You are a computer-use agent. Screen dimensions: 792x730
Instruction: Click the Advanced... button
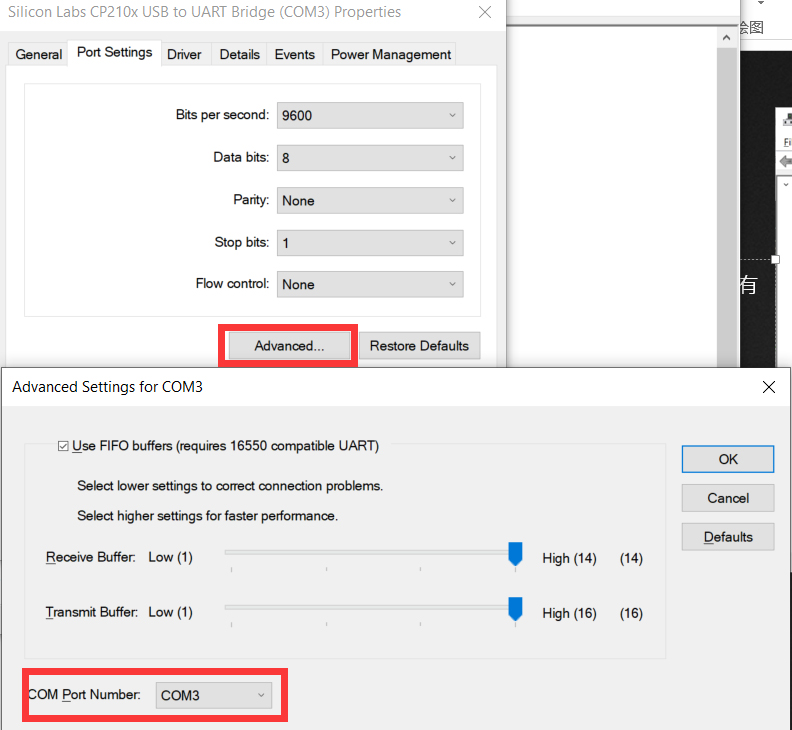pos(289,346)
